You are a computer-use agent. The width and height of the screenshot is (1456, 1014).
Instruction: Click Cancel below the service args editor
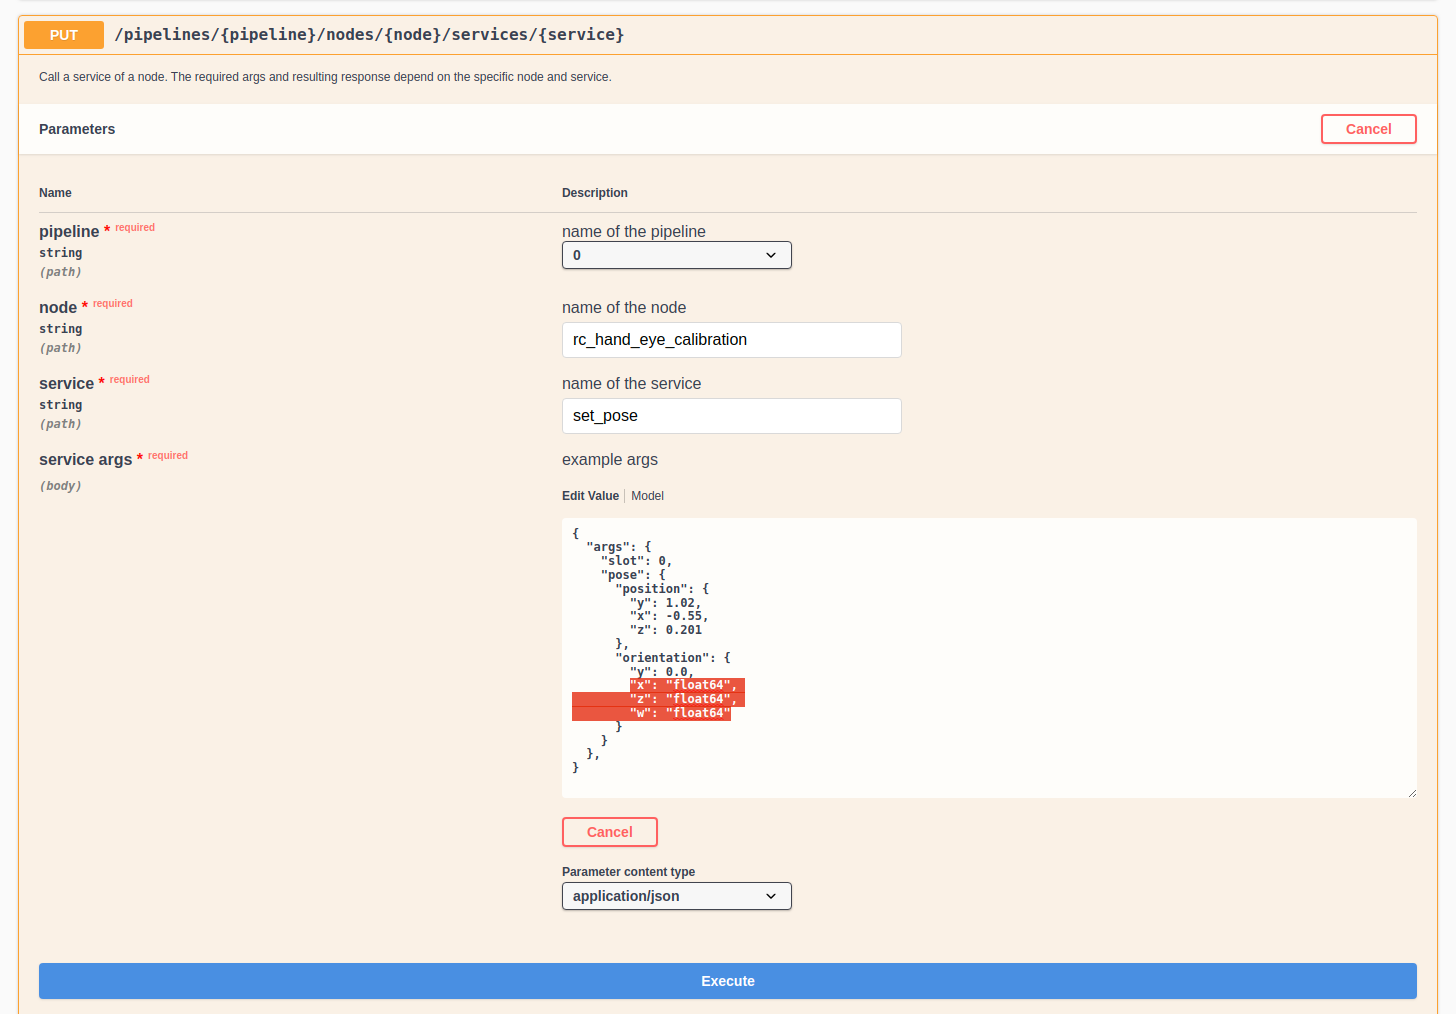(609, 831)
